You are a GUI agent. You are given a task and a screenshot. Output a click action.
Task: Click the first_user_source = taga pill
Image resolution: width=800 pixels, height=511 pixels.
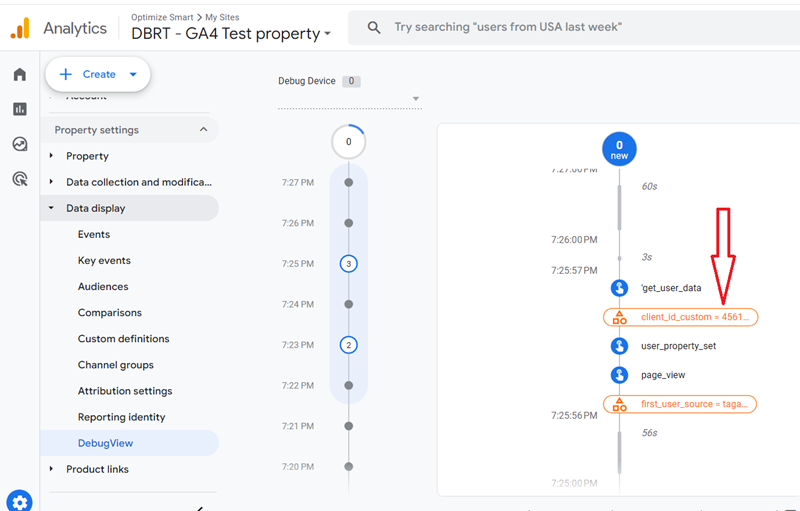pos(680,404)
